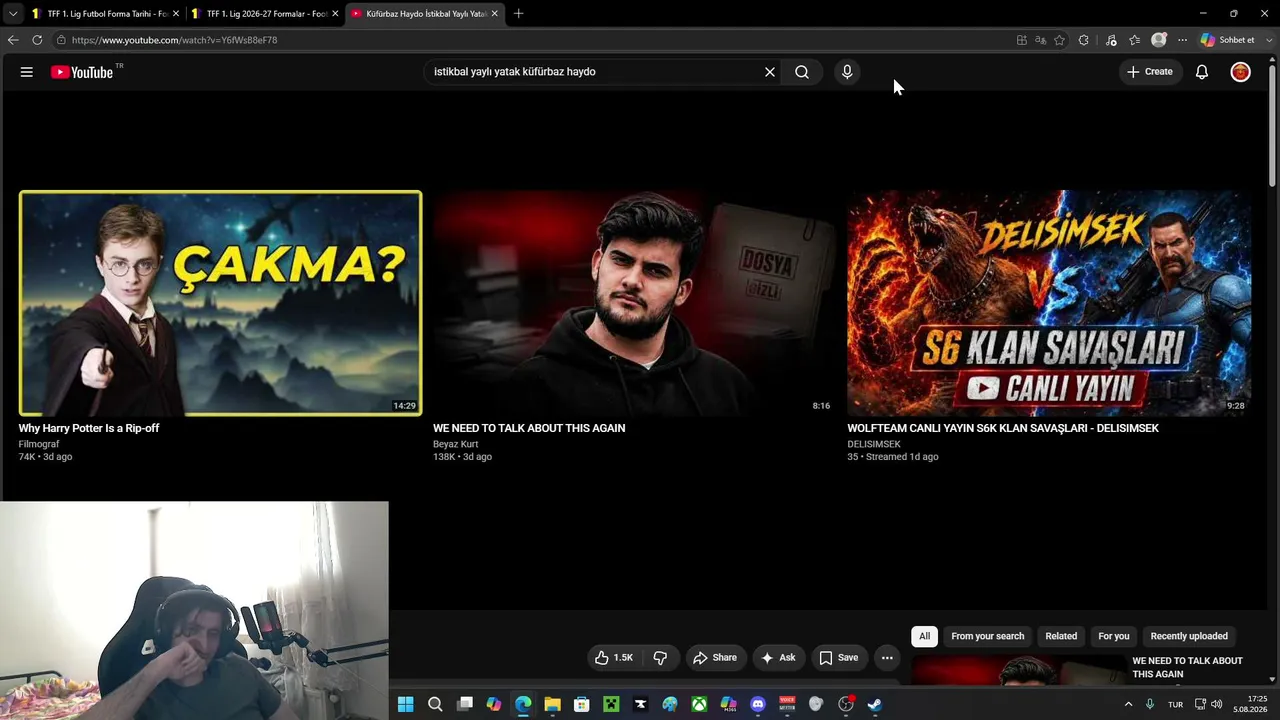
Task: Select the For you filter chip
Action: [x=1114, y=636]
